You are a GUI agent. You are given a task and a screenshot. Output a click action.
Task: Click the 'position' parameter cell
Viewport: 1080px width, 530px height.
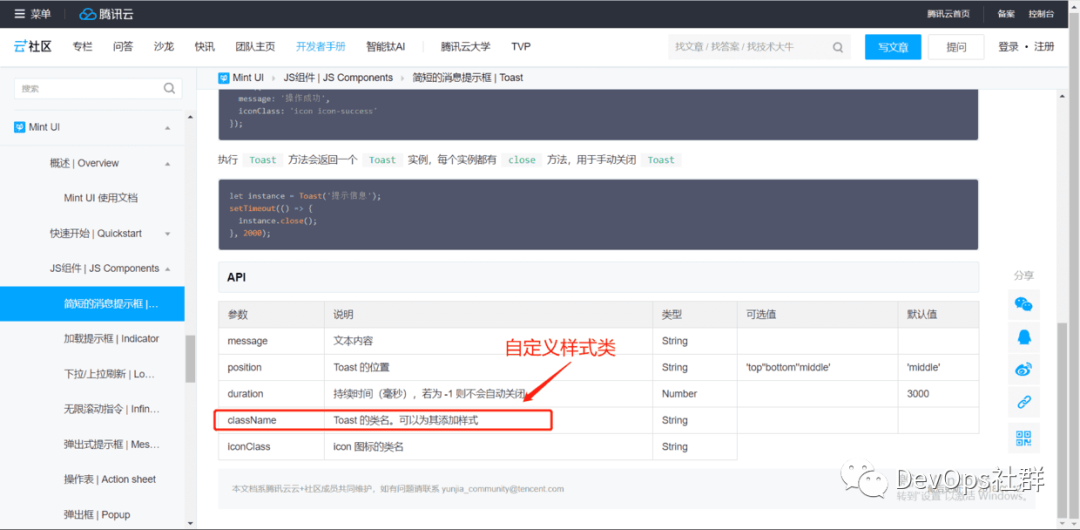tap(271, 367)
